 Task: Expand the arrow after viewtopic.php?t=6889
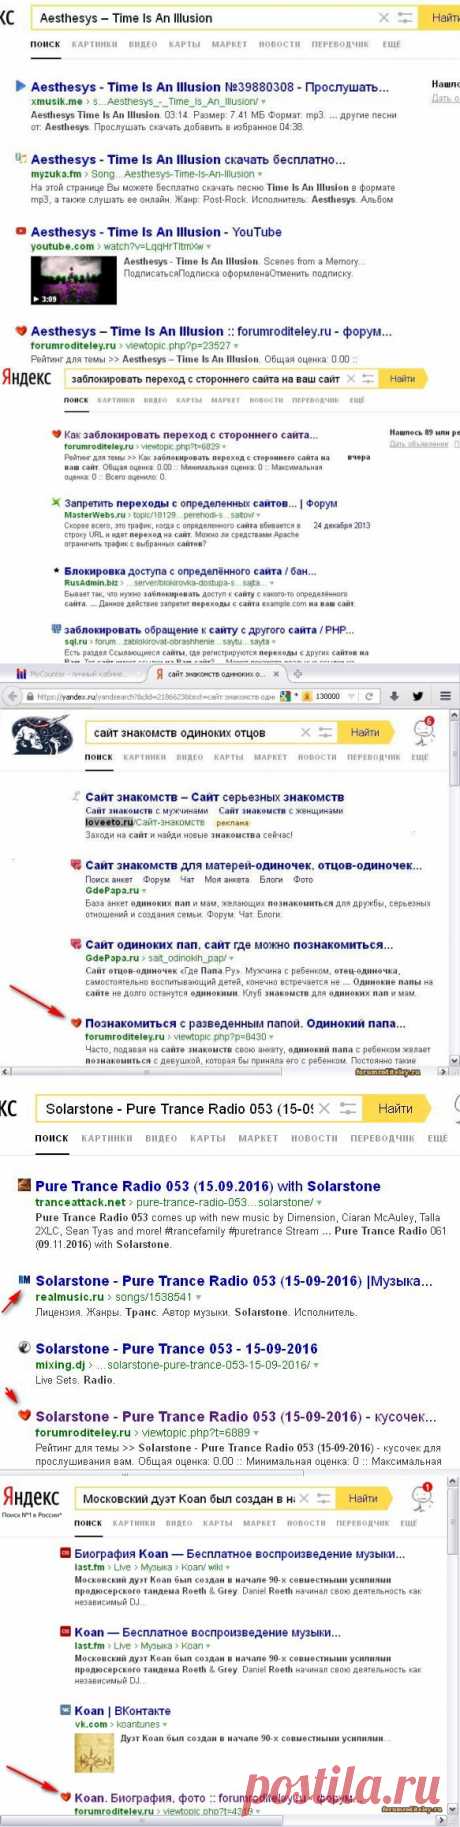point(257,1432)
